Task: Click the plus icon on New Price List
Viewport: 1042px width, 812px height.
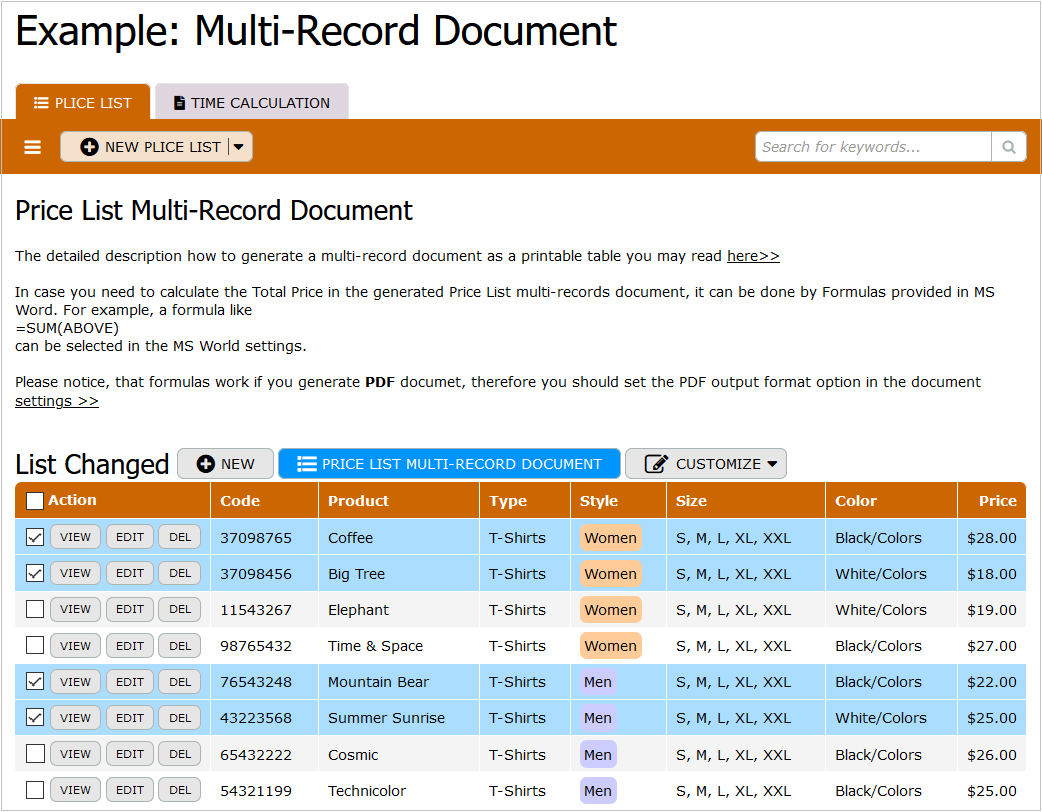Action: pos(90,147)
